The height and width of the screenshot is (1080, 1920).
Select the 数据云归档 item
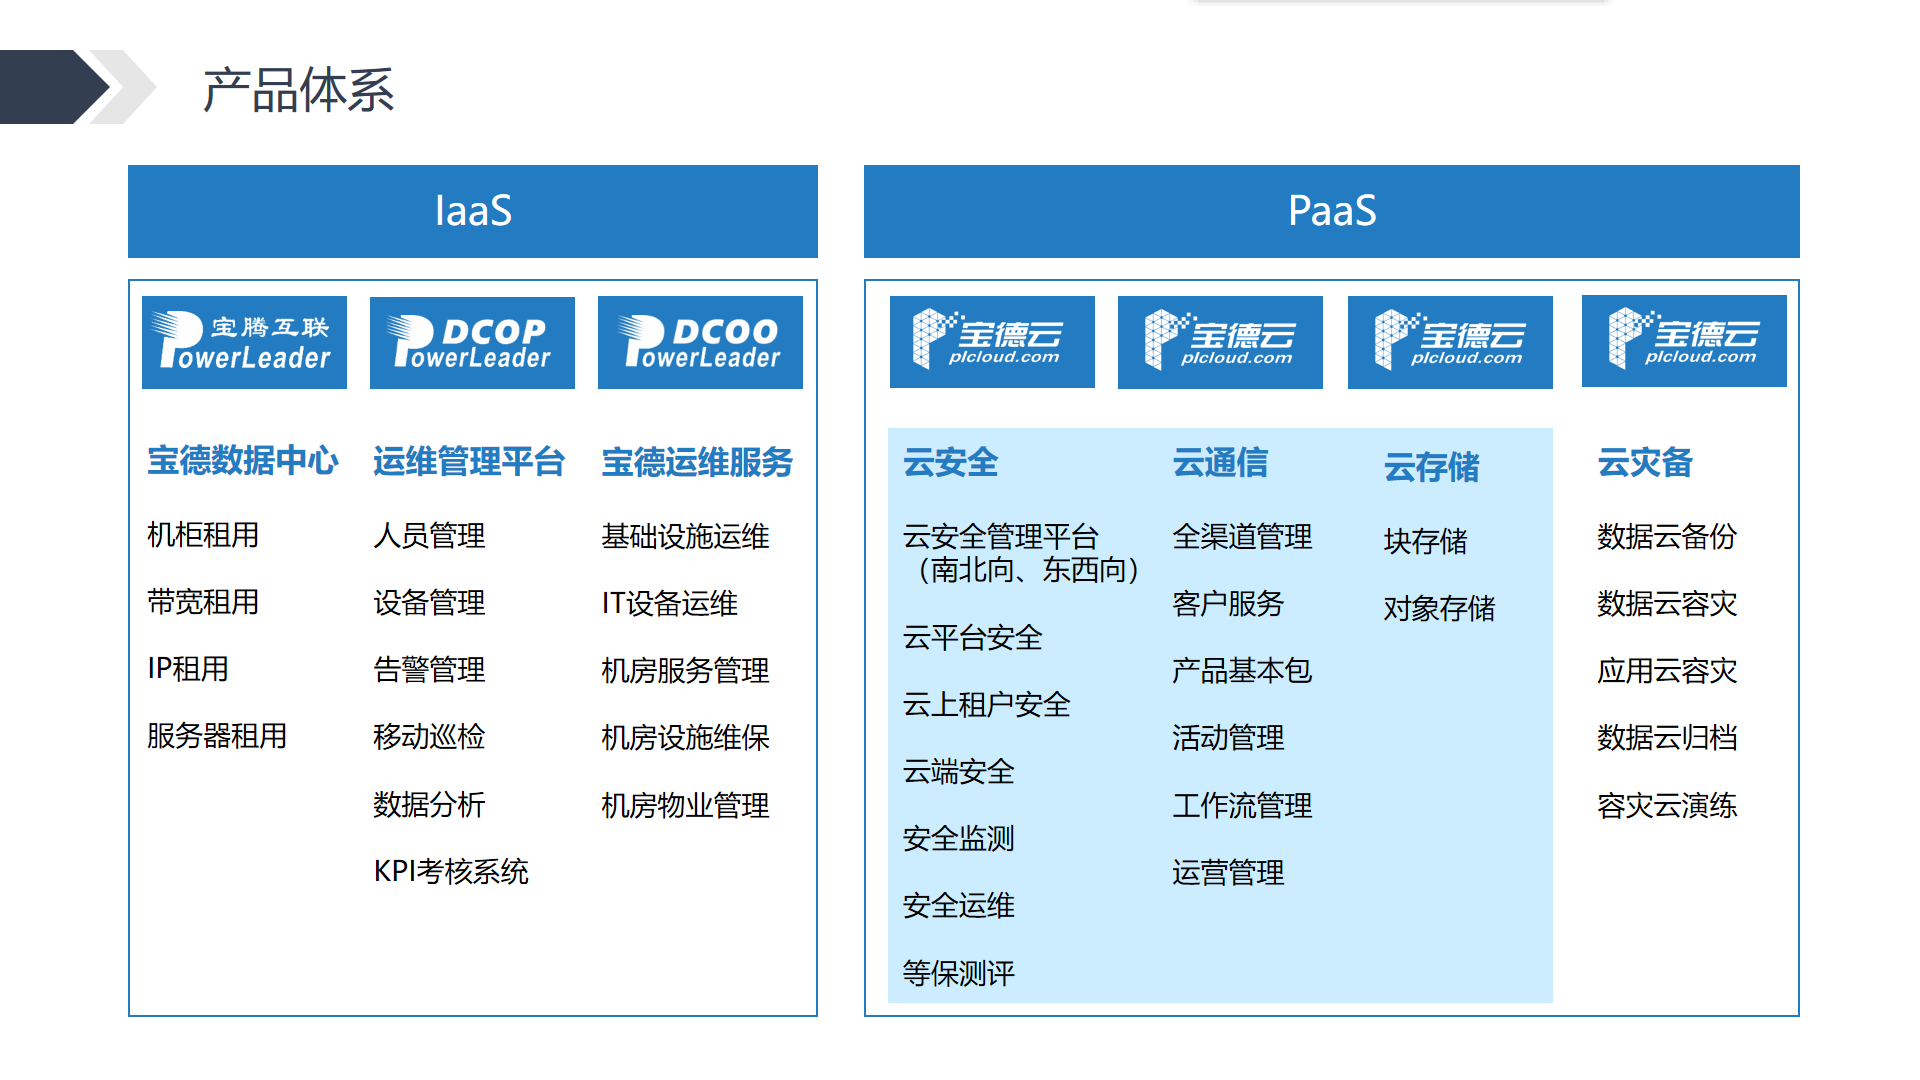pyautogui.click(x=1667, y=738)
